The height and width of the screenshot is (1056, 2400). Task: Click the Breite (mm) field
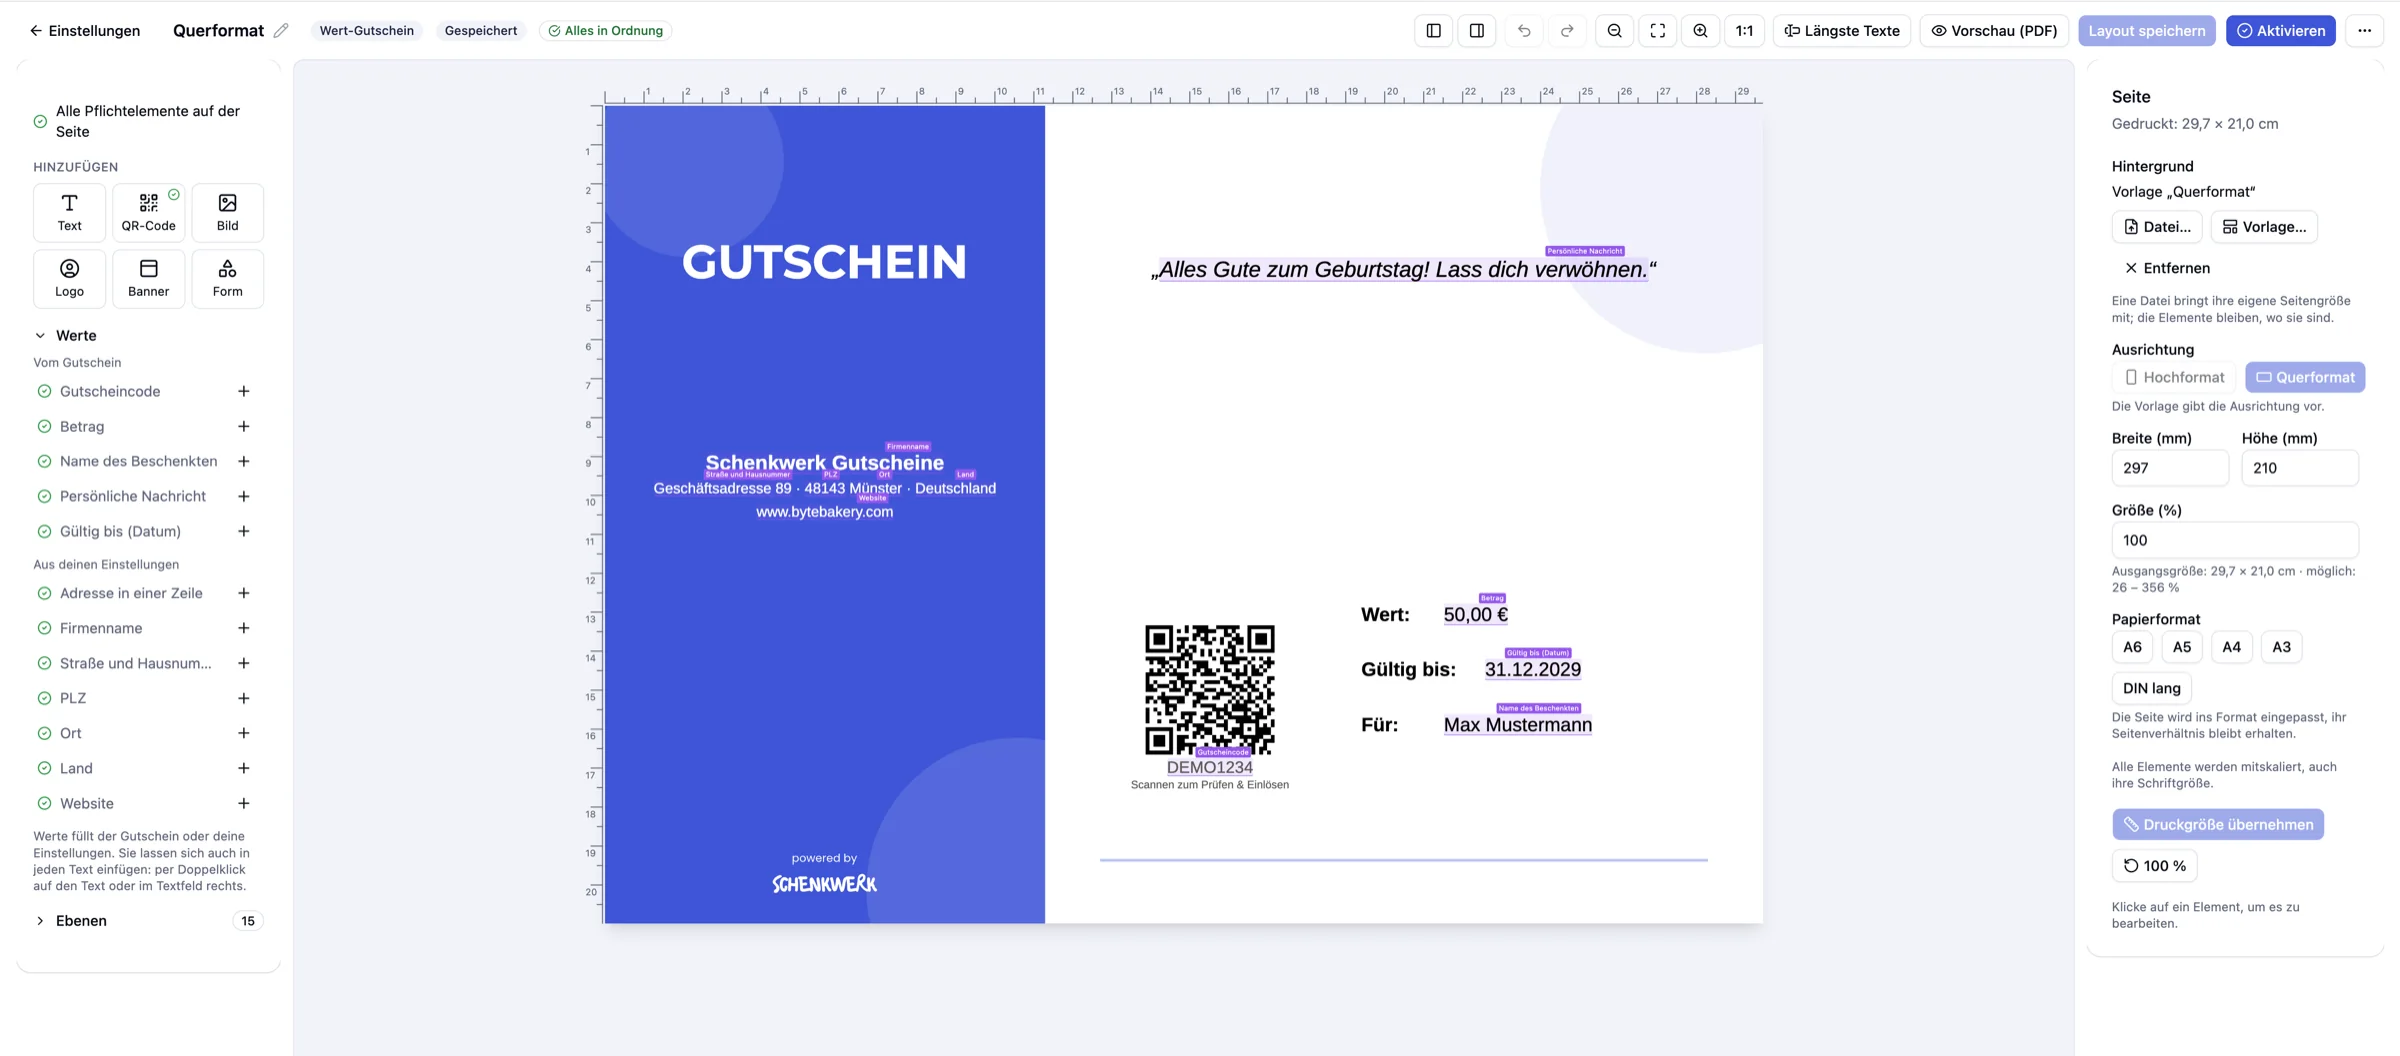(x=2170, y=468)
